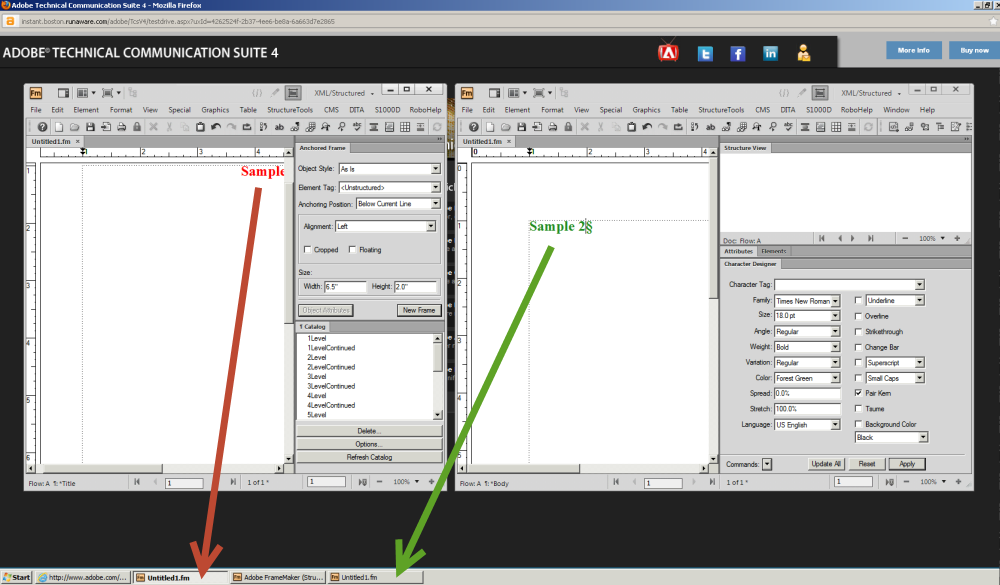Image resolution: width=1000 pixels, height=585 pixels.
Task: Open LinkedIn icon in Adobe header
Action: click(770, 54)
